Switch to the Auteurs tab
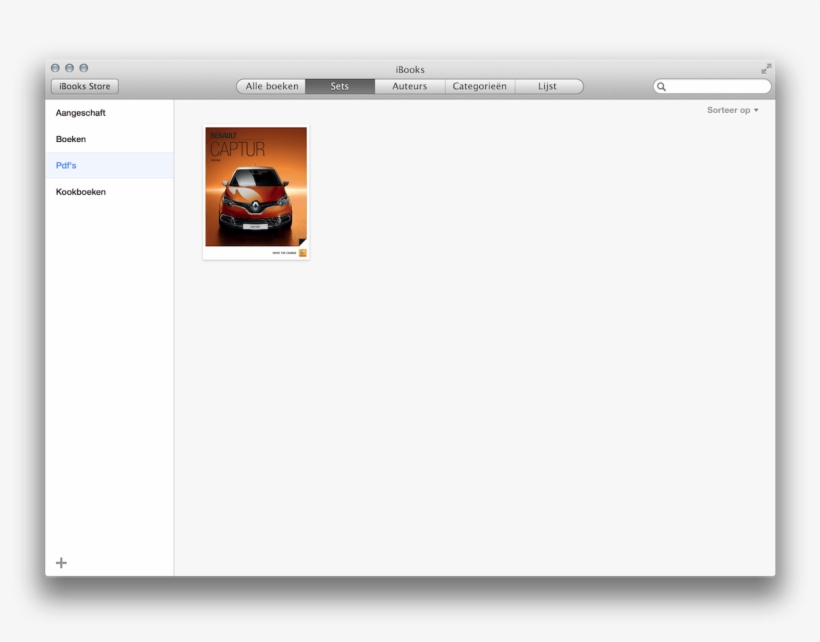This screenshot has width=820, height=642. click(409, 86)
